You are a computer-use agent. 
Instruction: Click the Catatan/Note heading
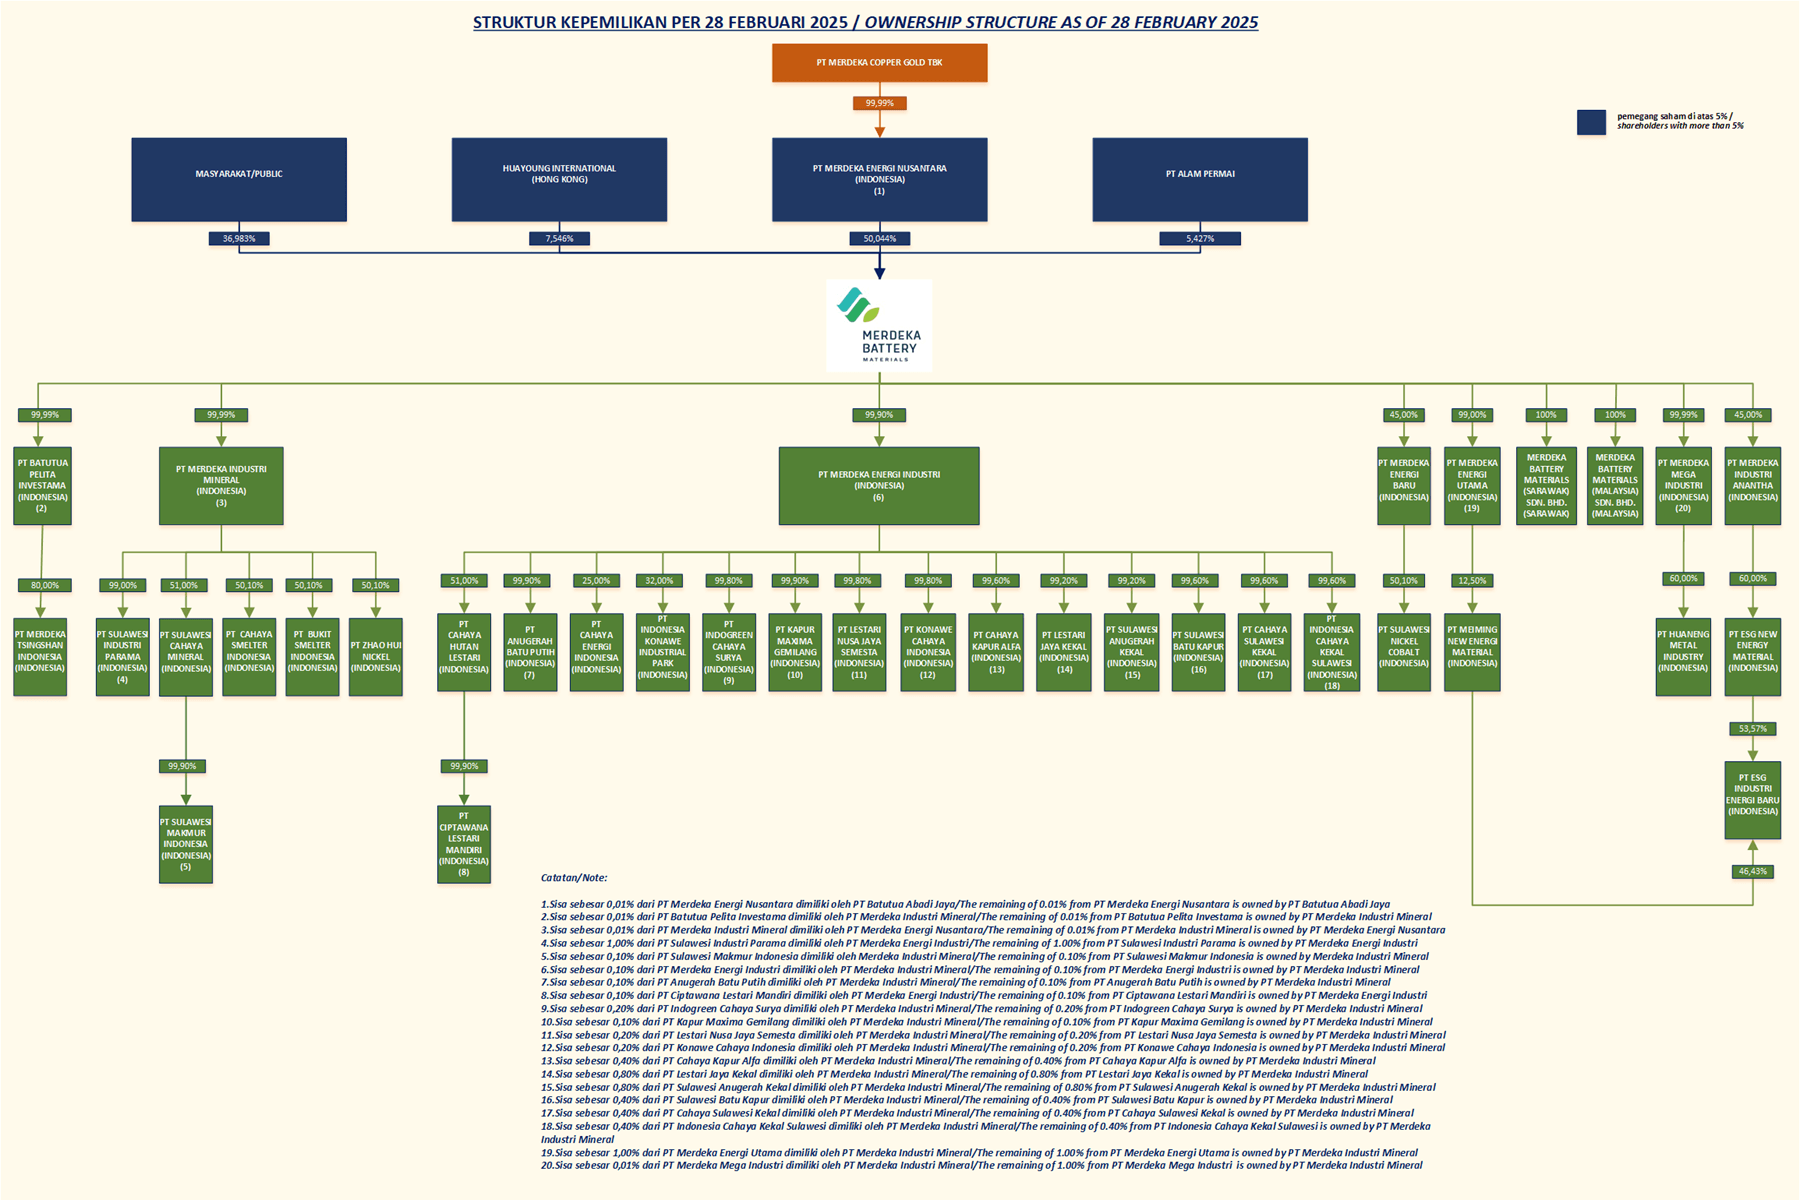tap(574, 878)
